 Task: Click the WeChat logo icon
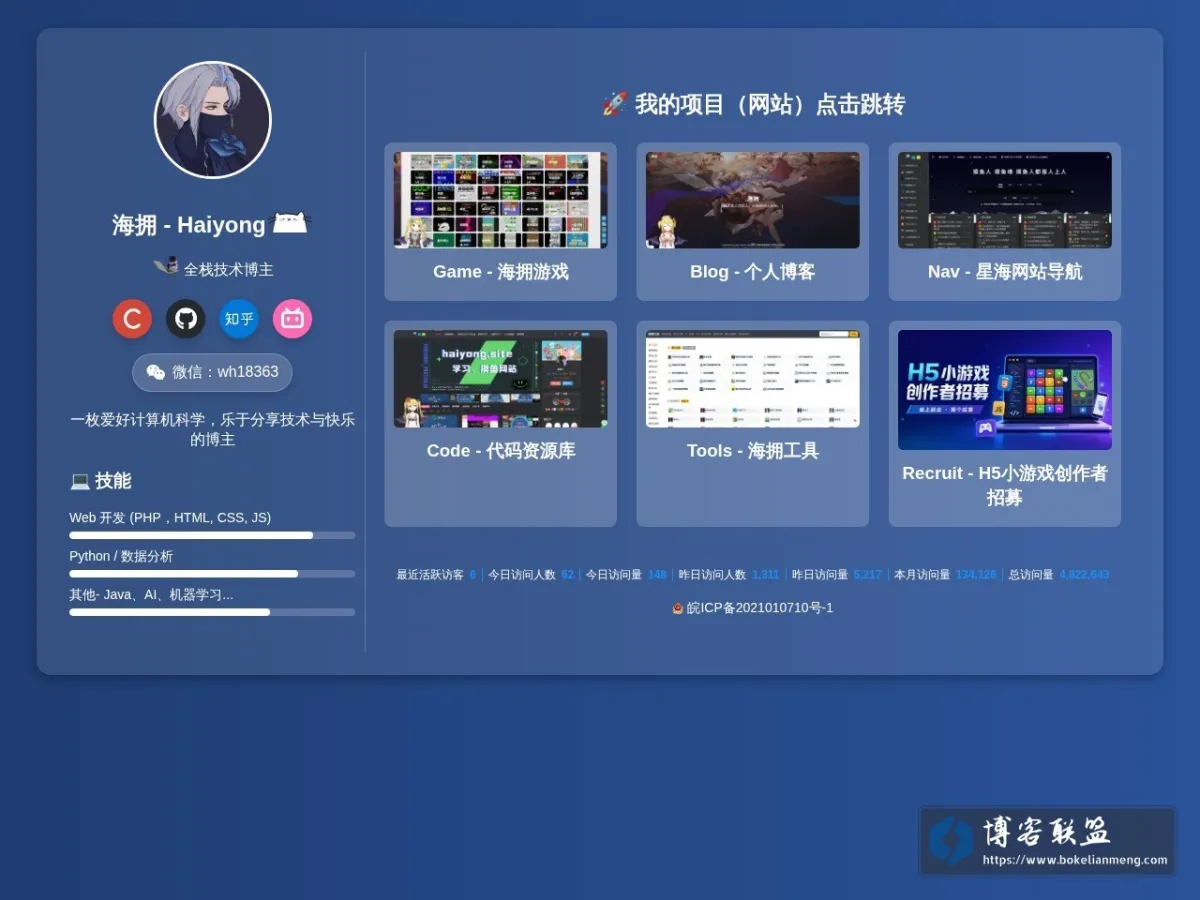pyautogui.click(x=156, y=372)
